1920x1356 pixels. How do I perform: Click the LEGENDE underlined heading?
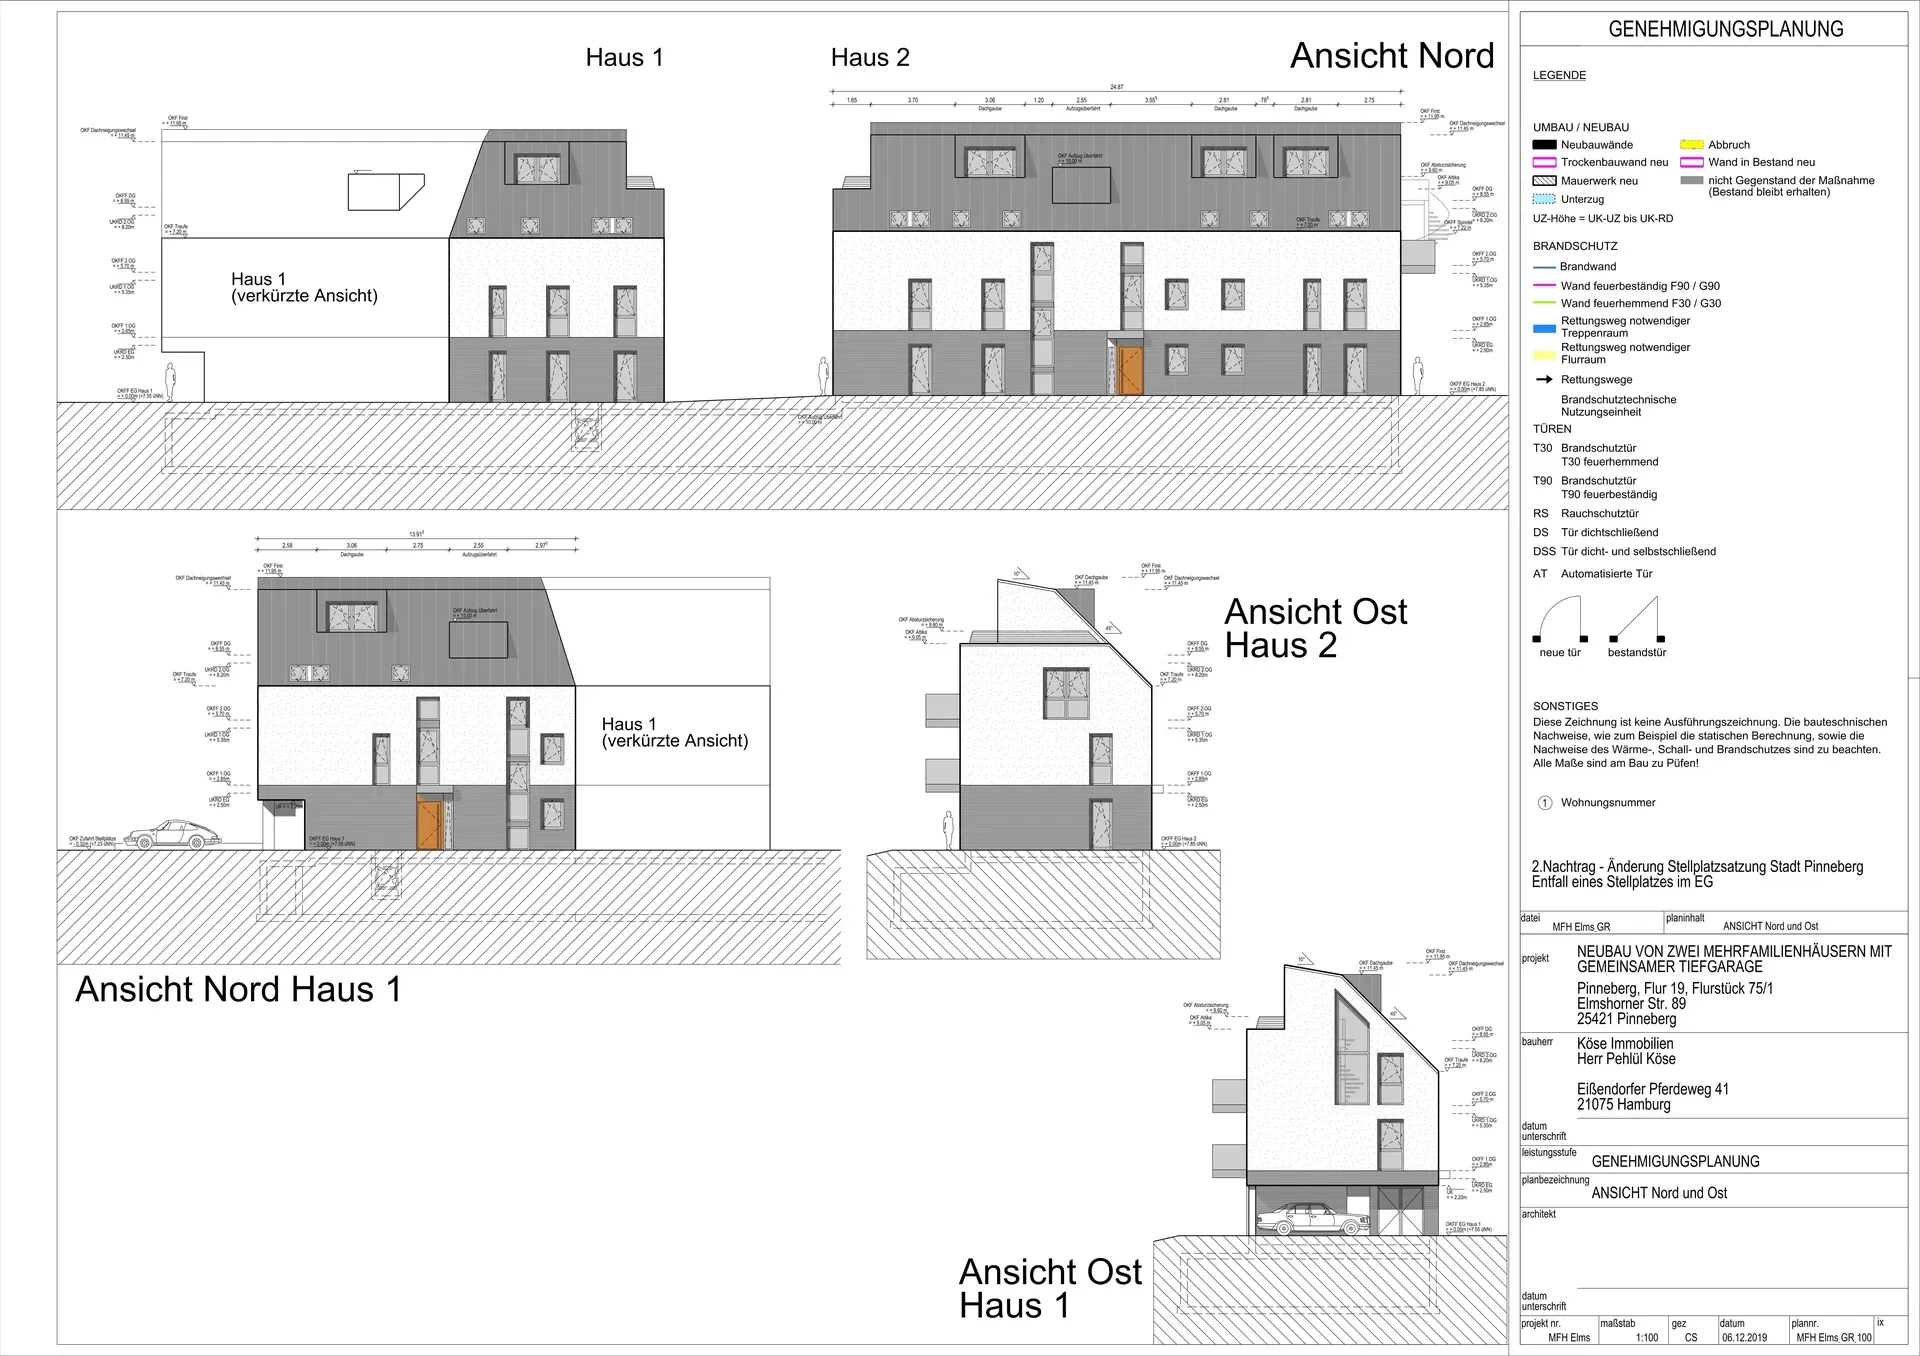tap(1559, 75)
